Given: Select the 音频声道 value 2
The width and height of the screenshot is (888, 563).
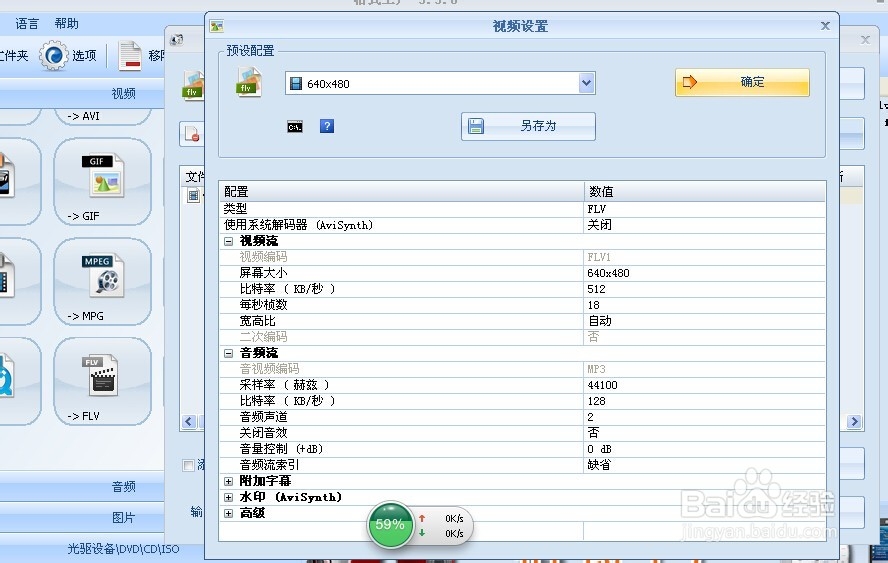Looking at the screenshot, I should [590, 417].
